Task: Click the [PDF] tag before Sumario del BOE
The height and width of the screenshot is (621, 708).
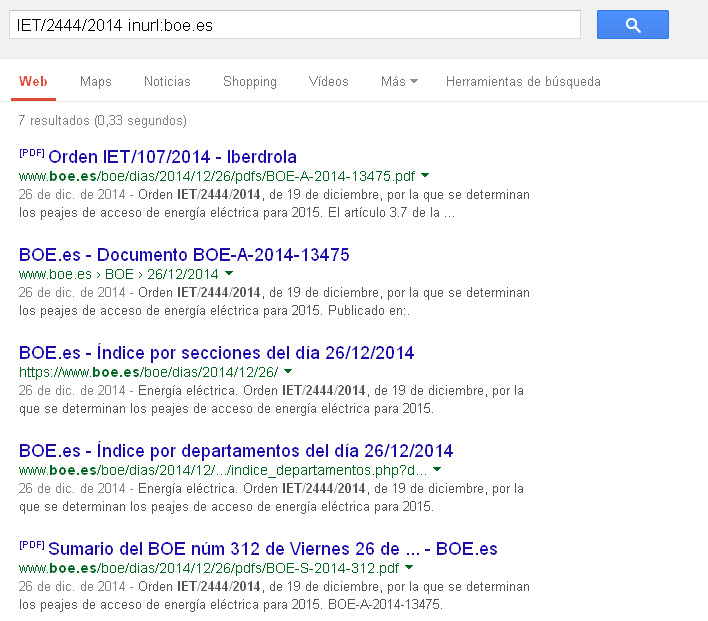Action: (32, 545)
